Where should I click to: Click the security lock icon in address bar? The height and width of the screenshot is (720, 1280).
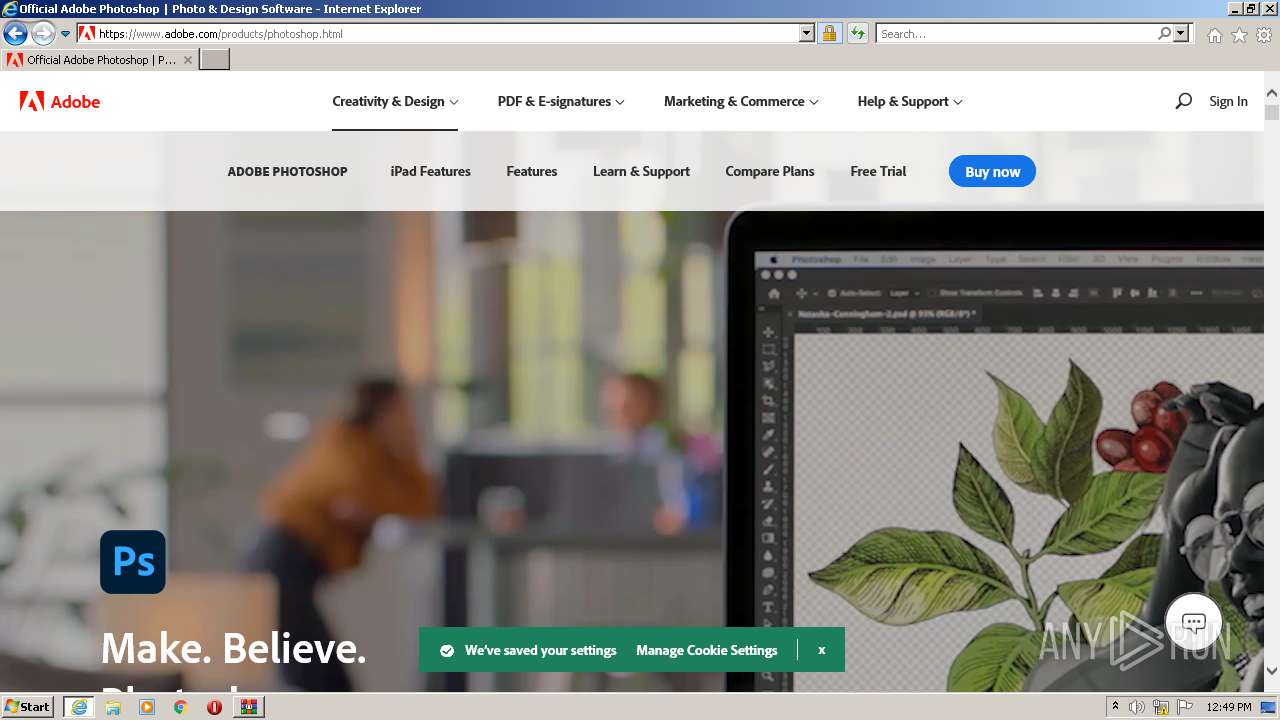tap(829, 34)
